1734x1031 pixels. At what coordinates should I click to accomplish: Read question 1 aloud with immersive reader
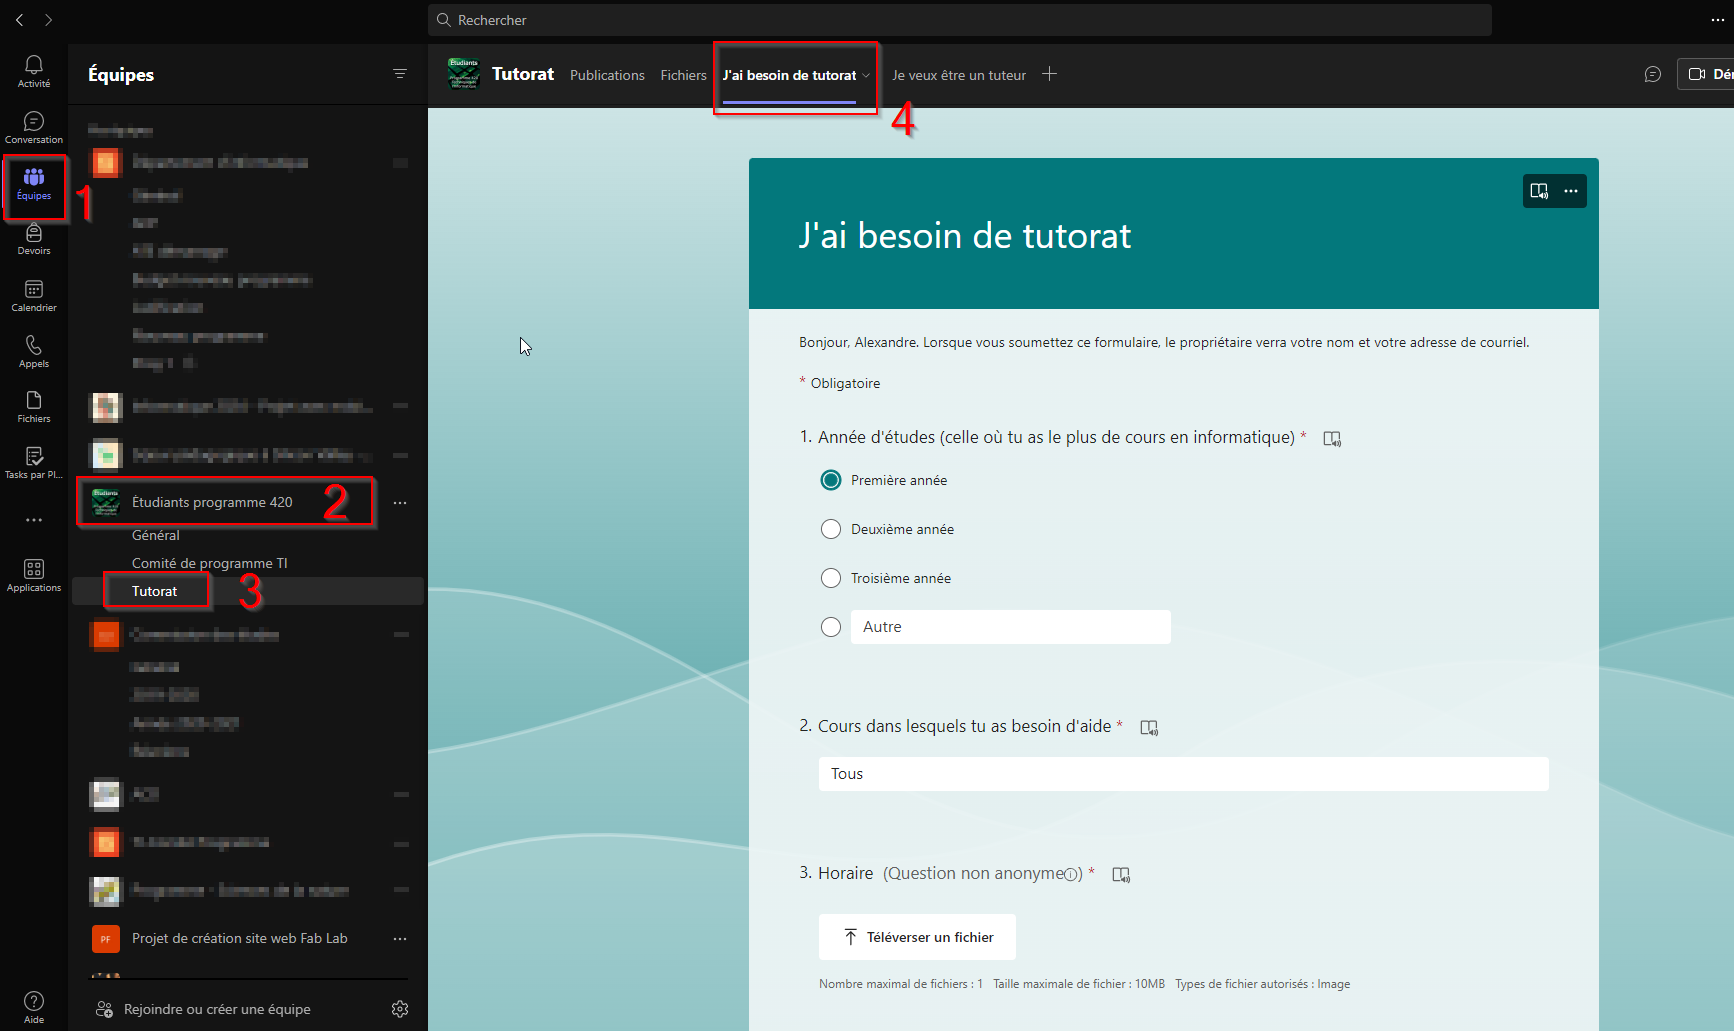pos(1332,439)
